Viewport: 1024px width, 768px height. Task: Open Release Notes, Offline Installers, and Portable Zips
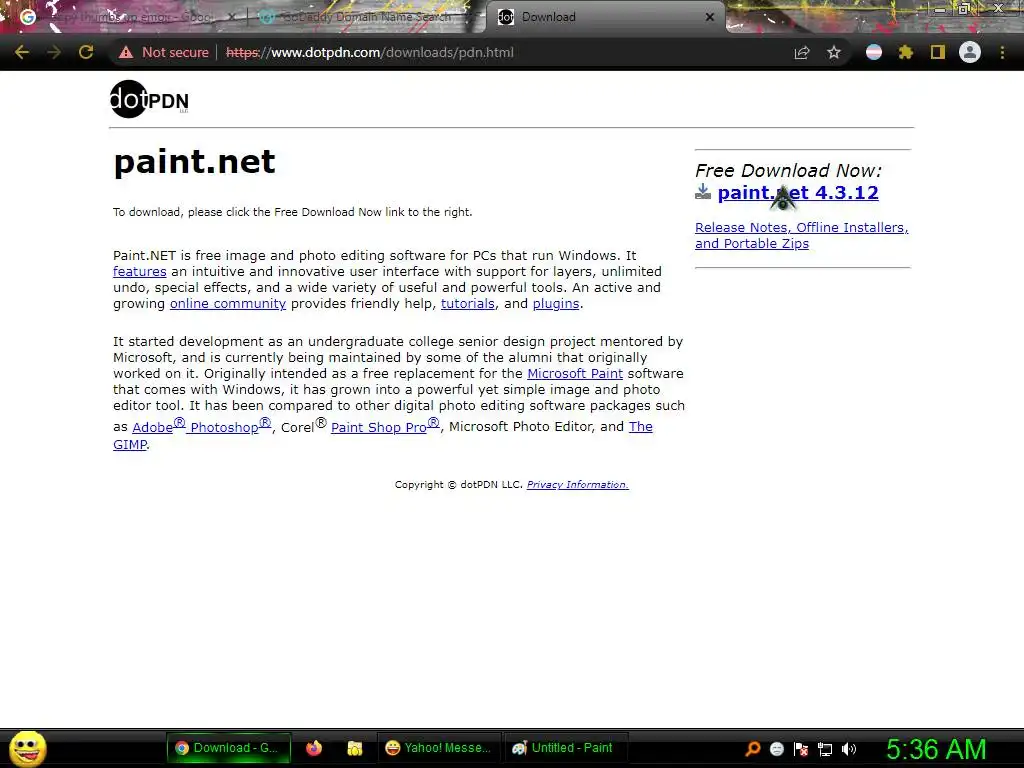(x=801, y=235)
